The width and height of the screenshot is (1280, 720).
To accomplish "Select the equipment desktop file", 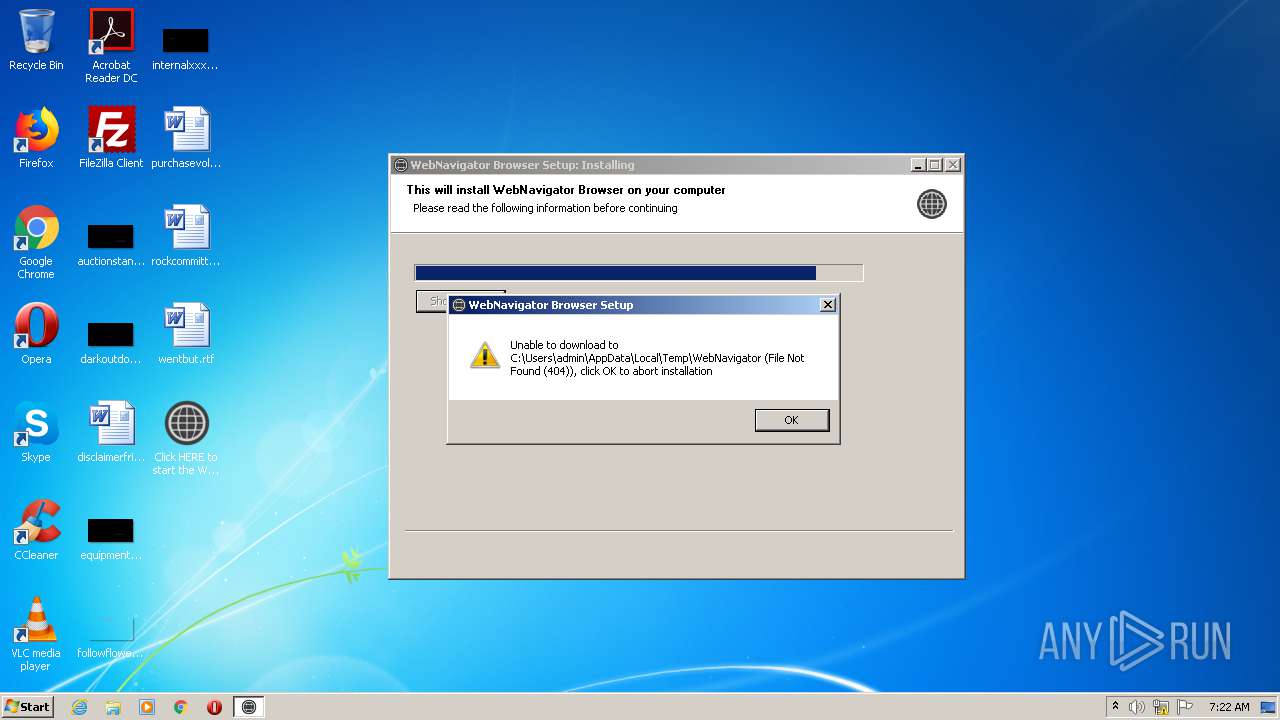I will 111,537.
